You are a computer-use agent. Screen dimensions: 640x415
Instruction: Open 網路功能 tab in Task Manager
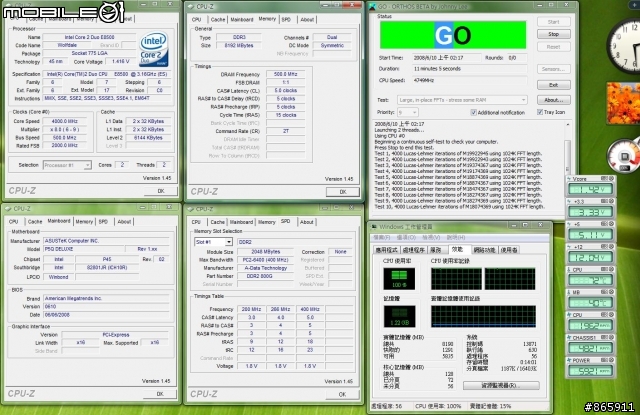pos(484,250)
